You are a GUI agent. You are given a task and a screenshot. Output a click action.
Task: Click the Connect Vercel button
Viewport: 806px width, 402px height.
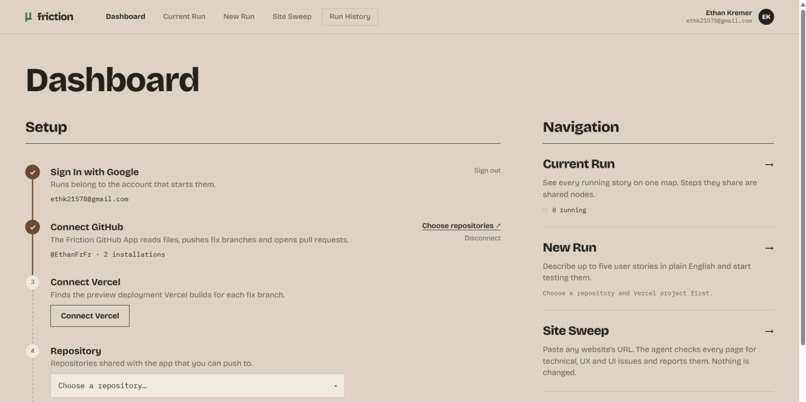coord(90,316)
